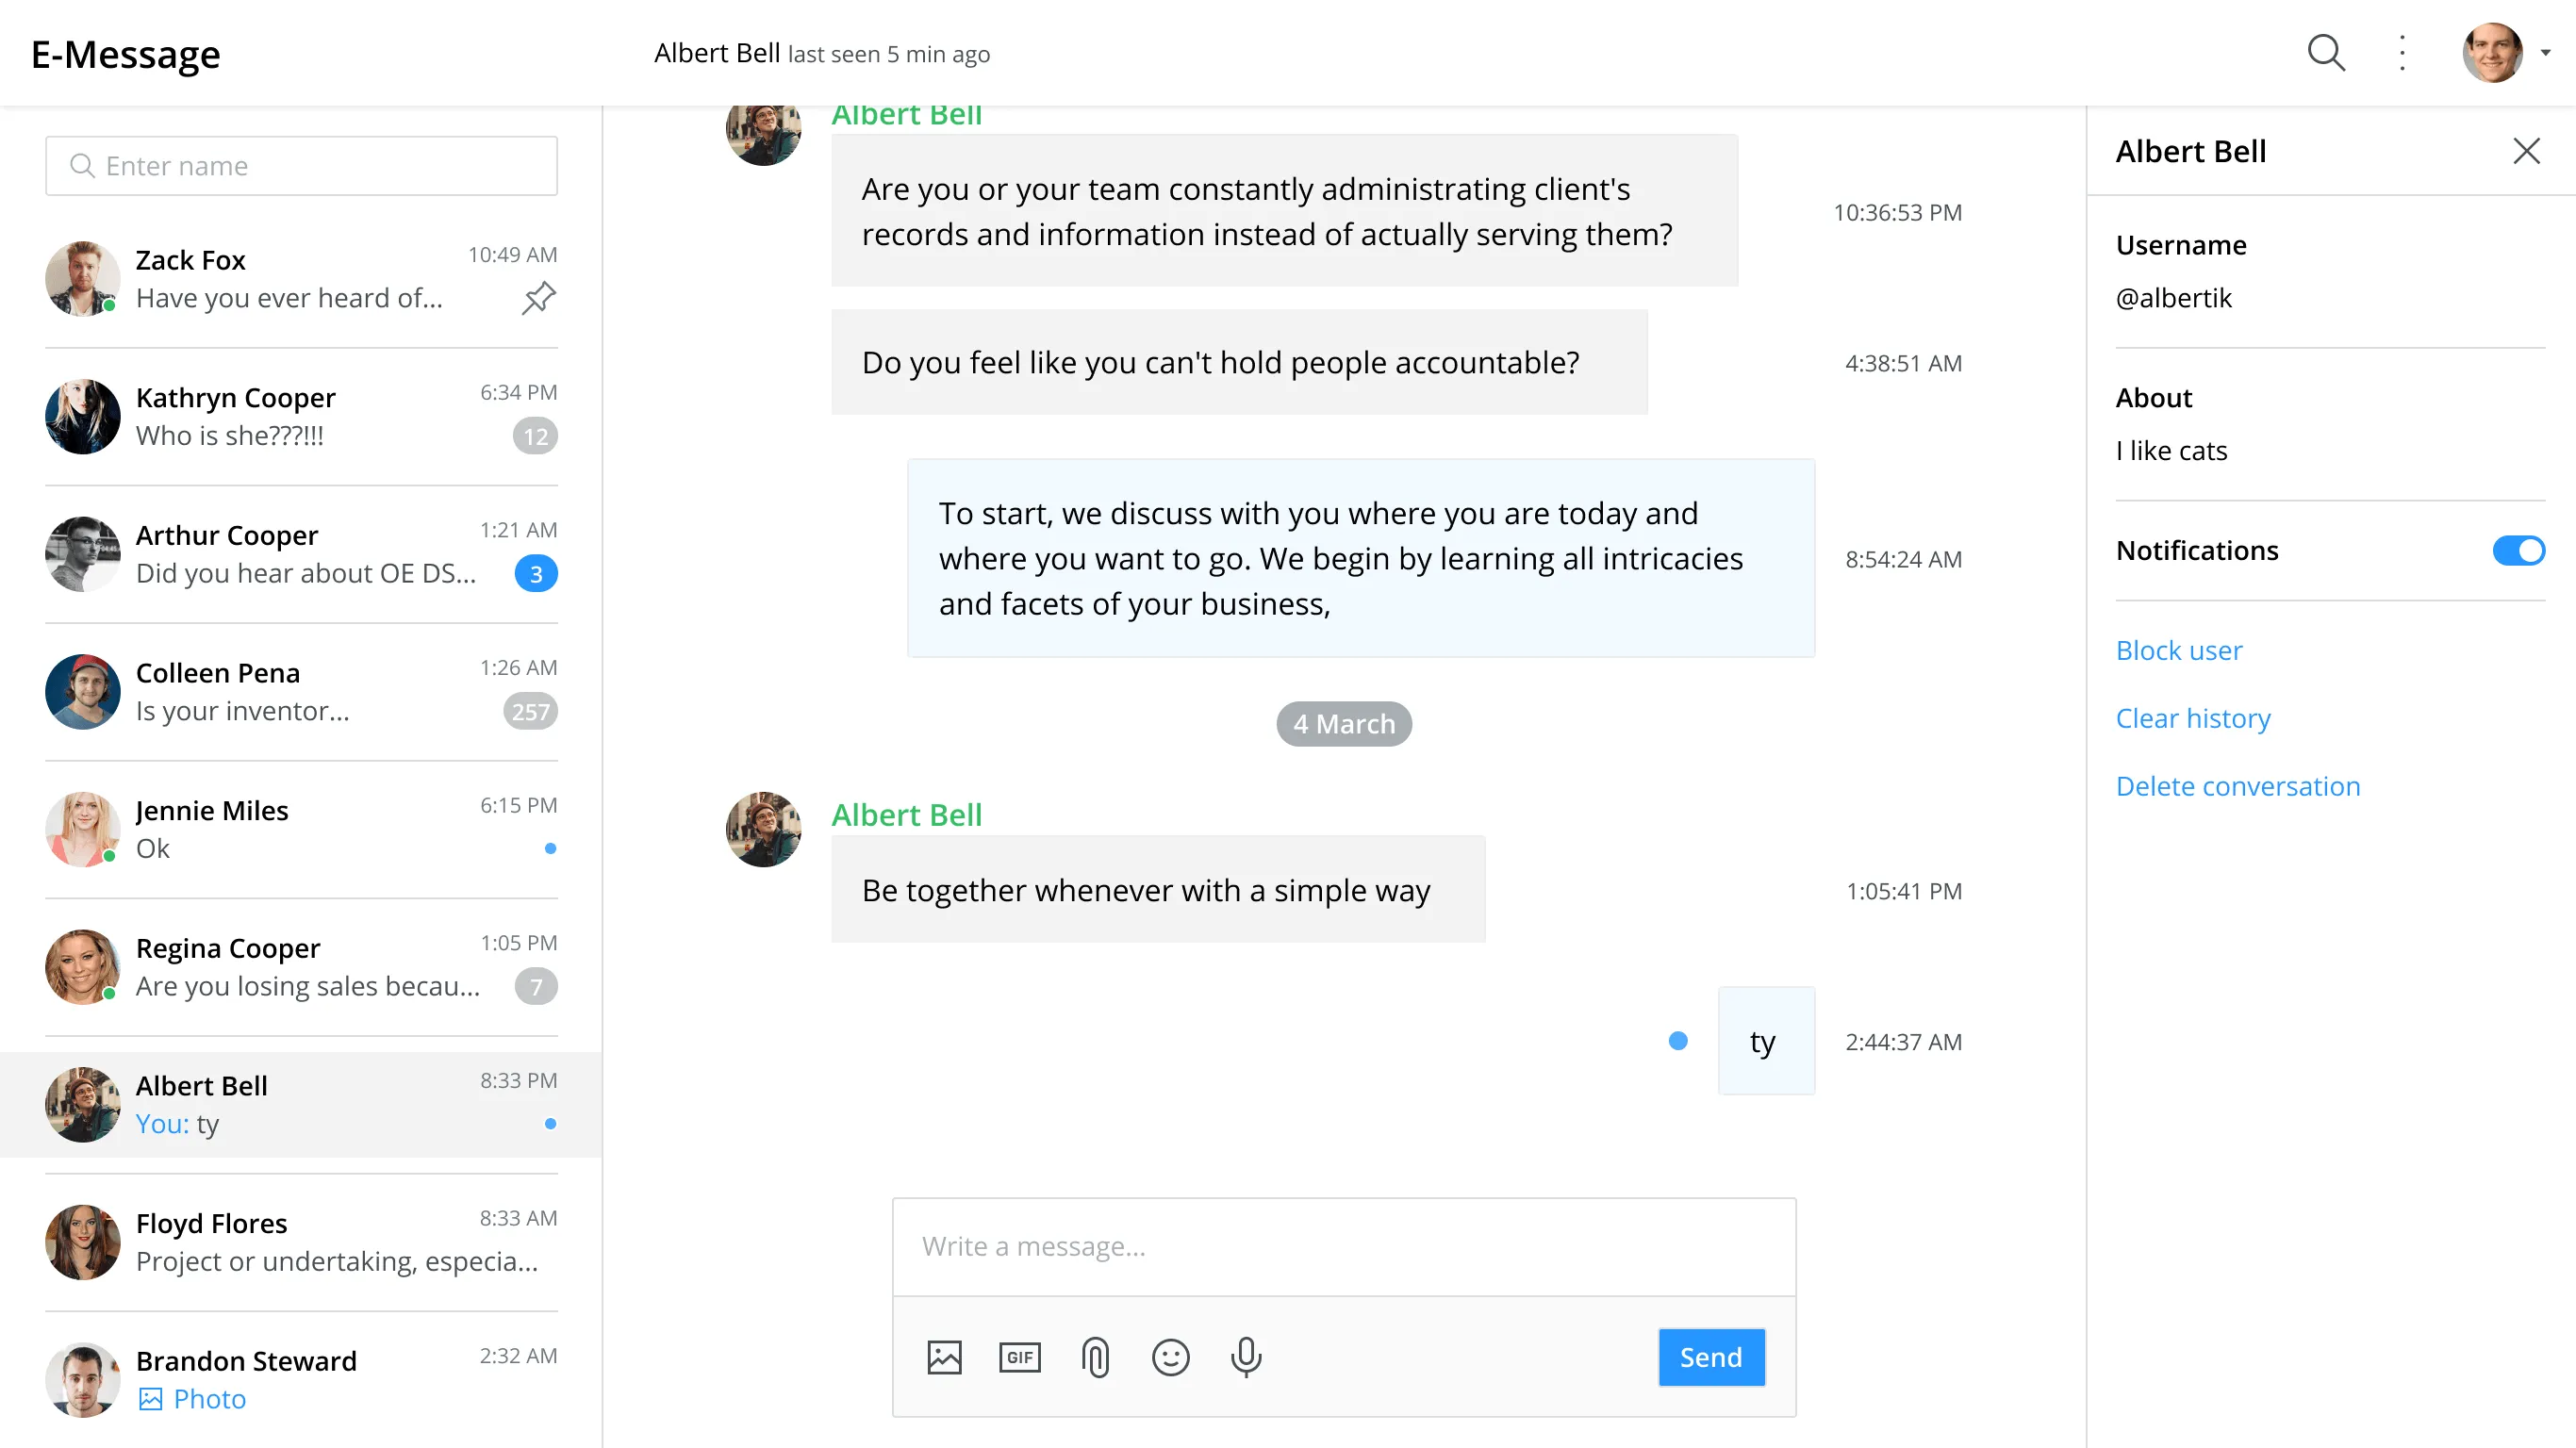This screenshot has height=1448, width=2576.
Task: Open the Kathryn Cooper conversation
Action: [x=300, y=416]
